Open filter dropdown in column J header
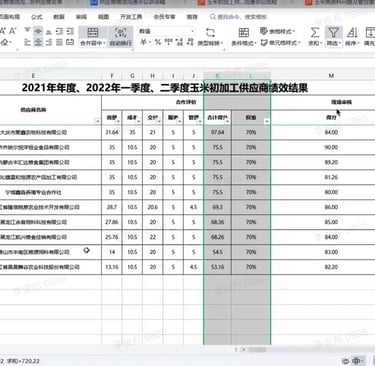The width and height of the screenshot is (375, 366). 200,121
